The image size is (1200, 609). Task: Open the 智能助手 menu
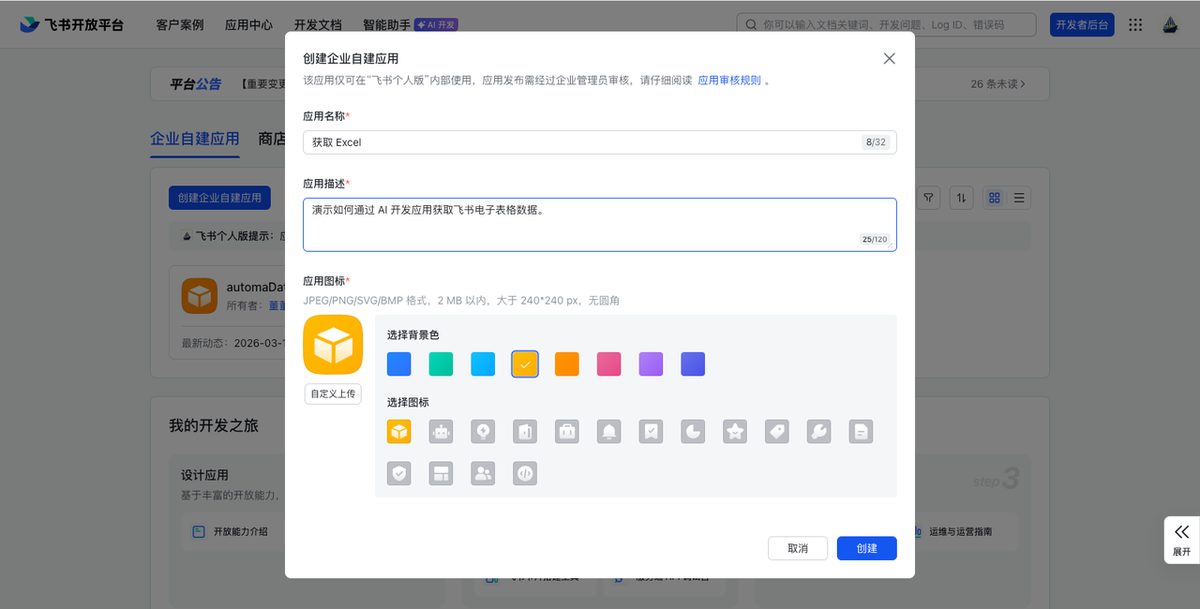click(x=386, y=25)
